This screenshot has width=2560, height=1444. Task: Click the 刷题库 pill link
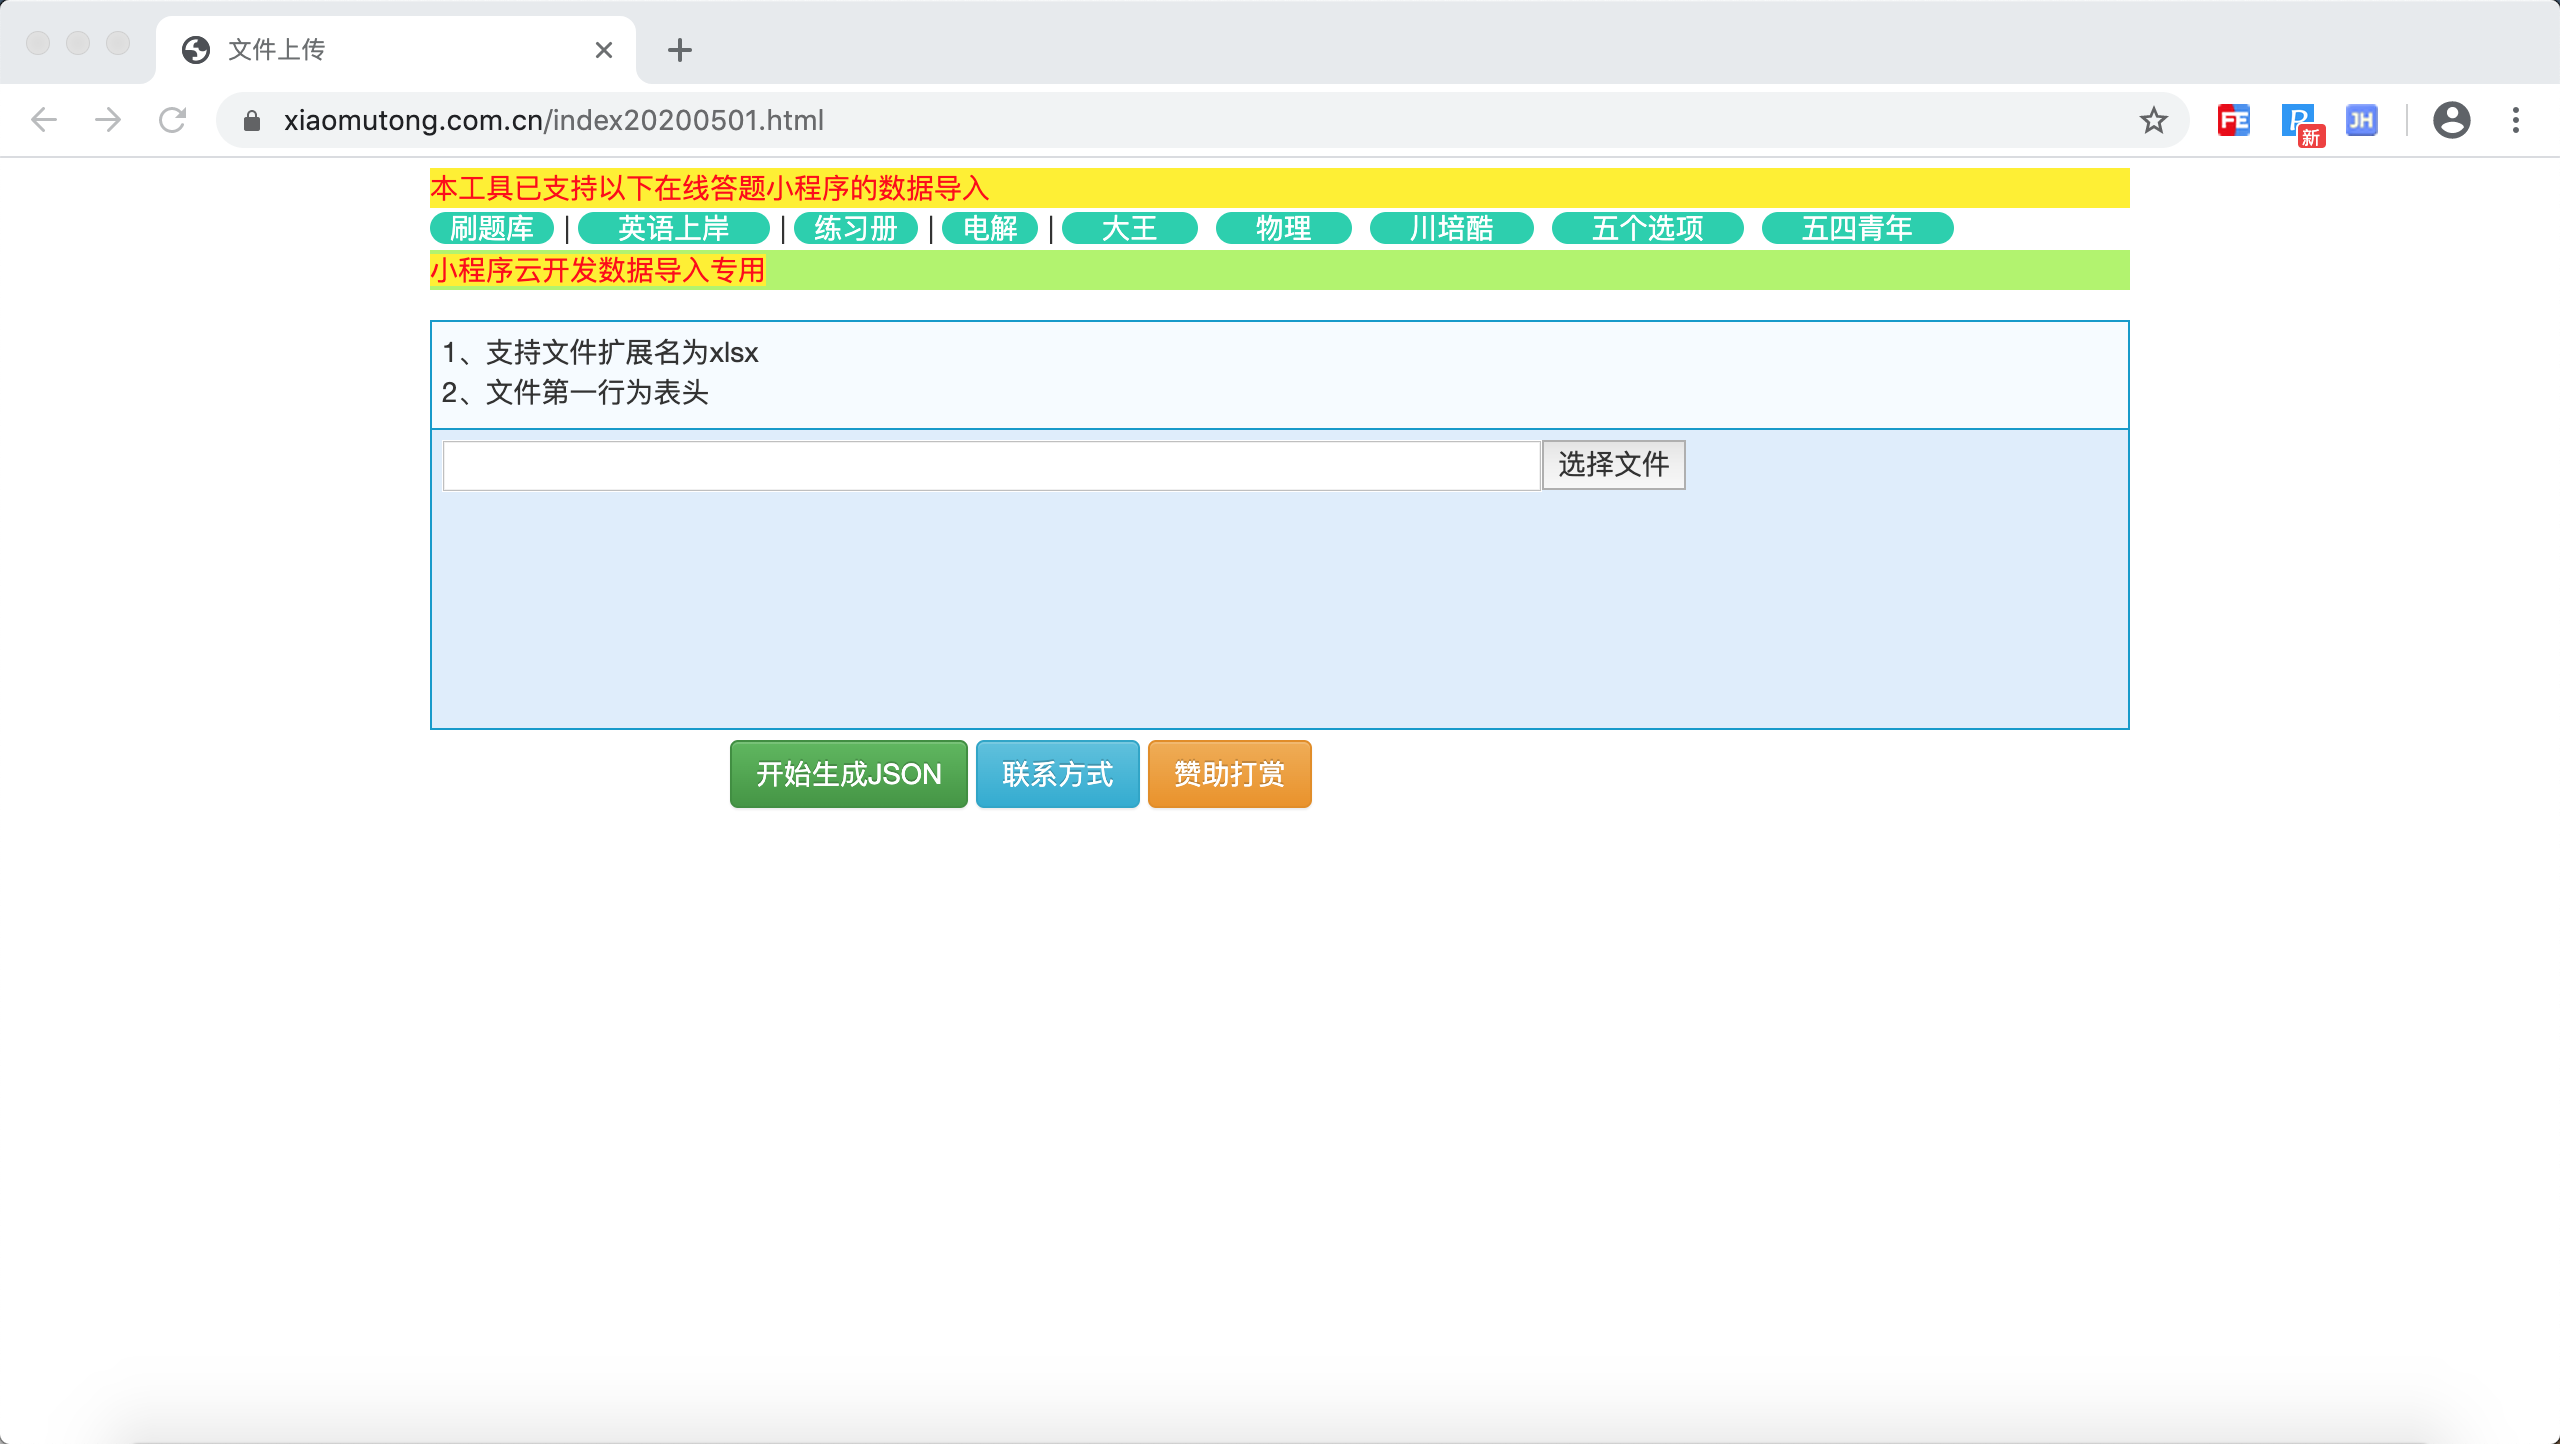(x=491, y=228)
